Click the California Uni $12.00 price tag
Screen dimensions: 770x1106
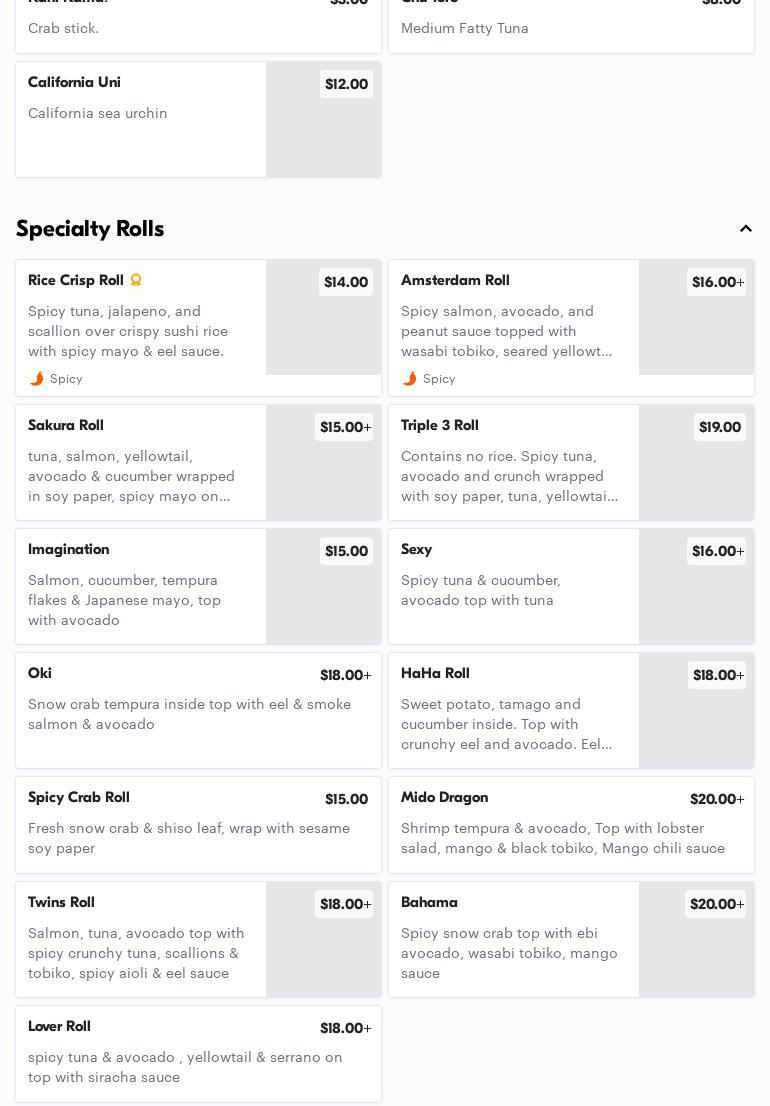pyautogui.click(x=346, y=85)
